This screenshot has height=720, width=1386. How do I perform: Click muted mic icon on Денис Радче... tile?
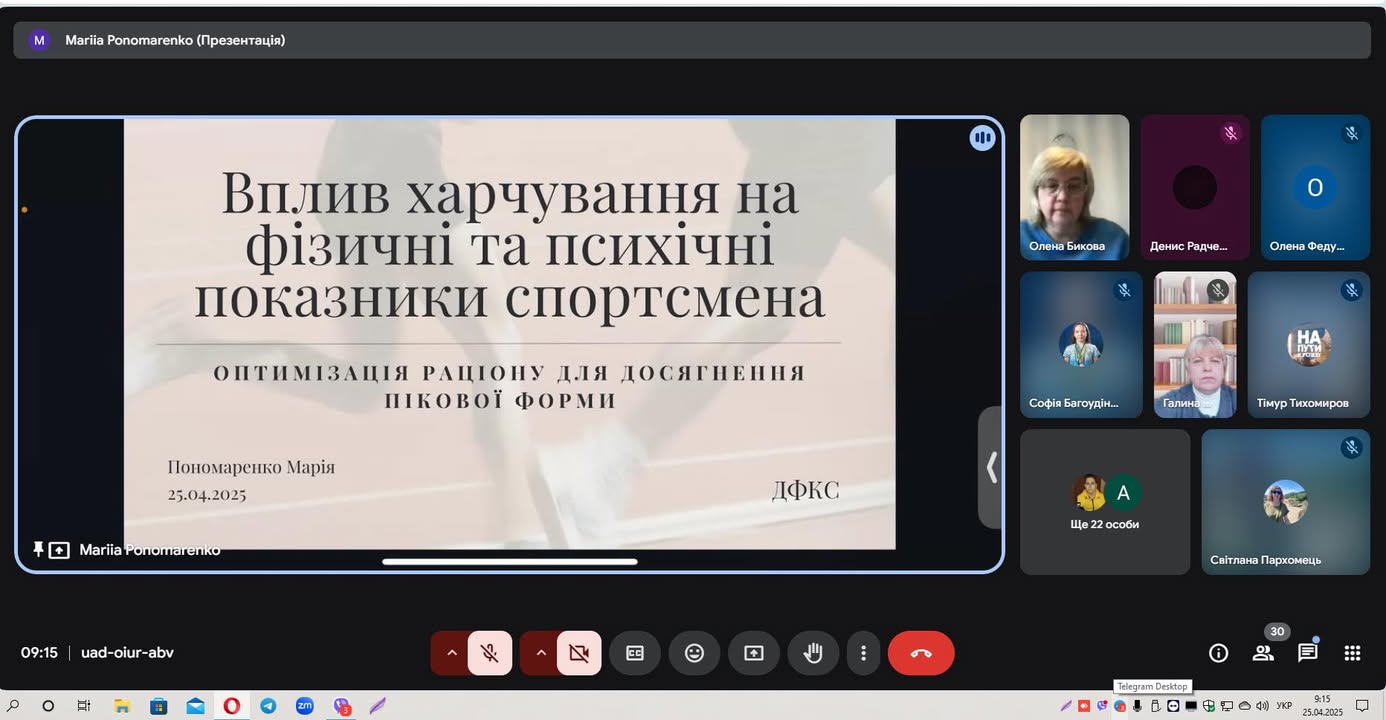(x=1231, y=133)
